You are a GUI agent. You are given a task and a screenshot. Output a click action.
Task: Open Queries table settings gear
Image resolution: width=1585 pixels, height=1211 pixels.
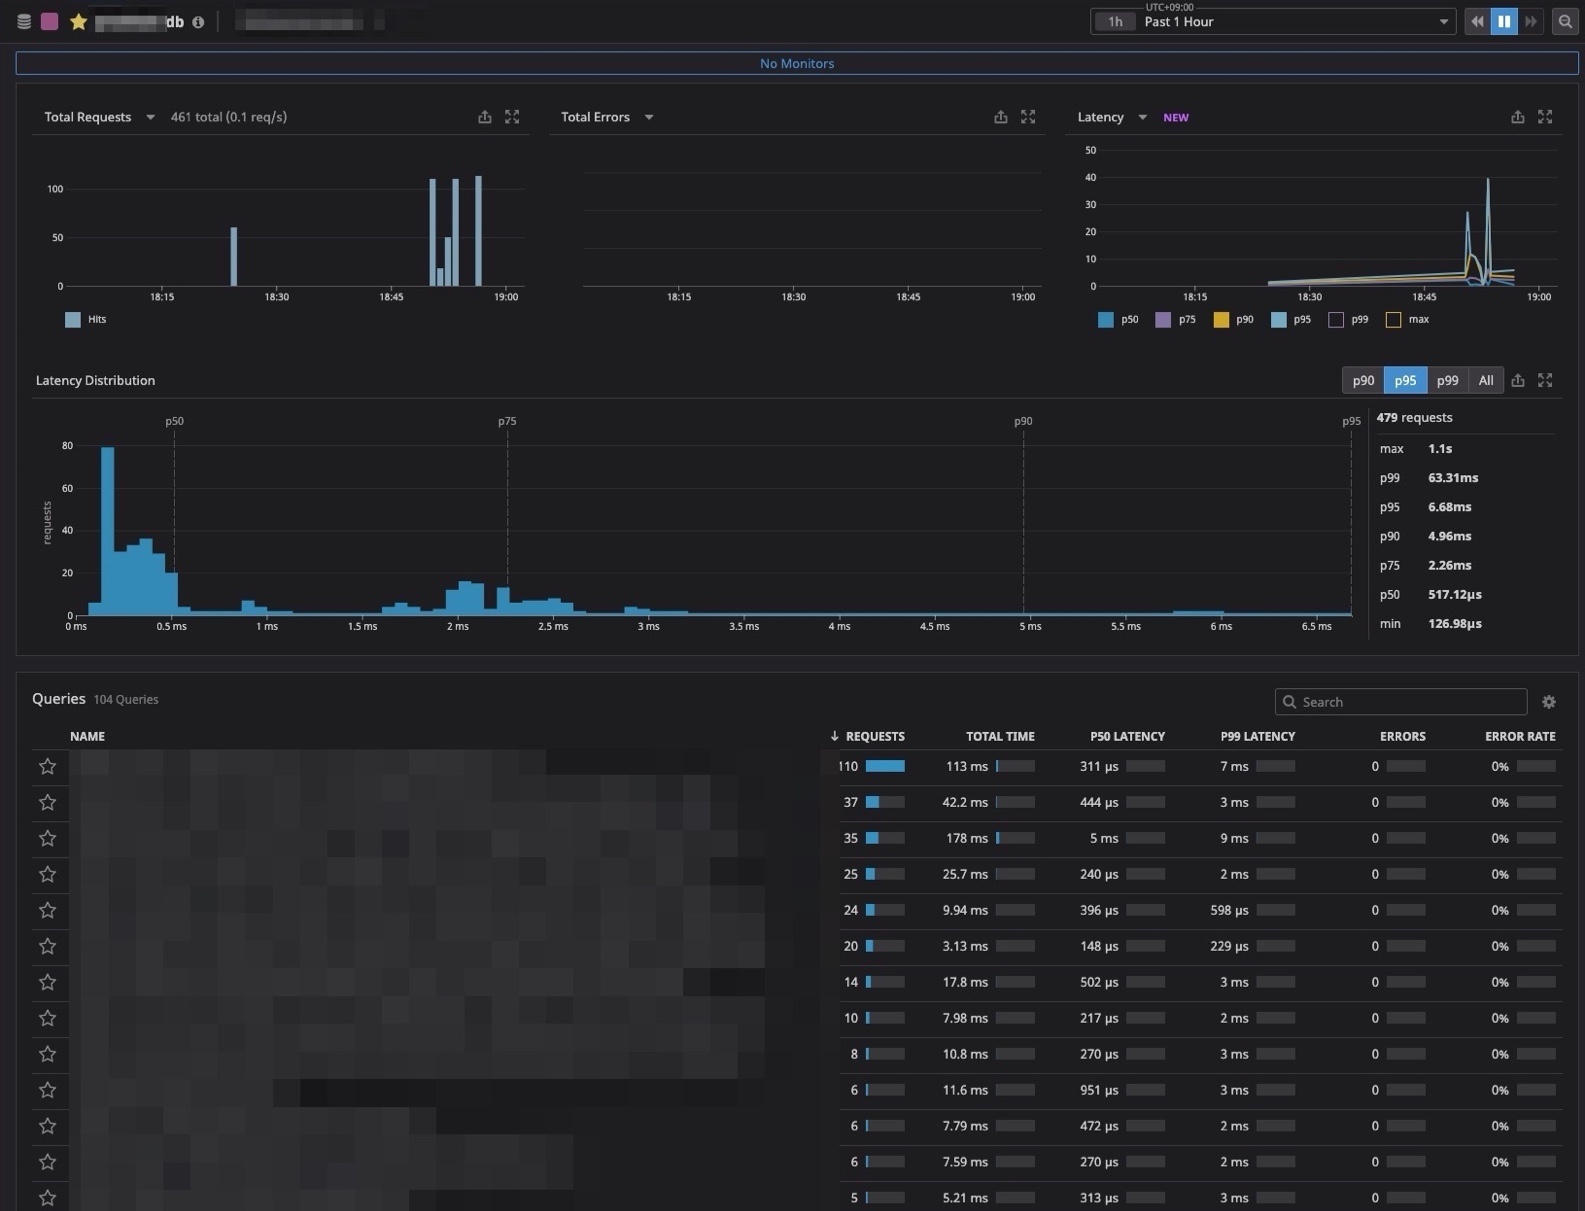[1549, 702]
